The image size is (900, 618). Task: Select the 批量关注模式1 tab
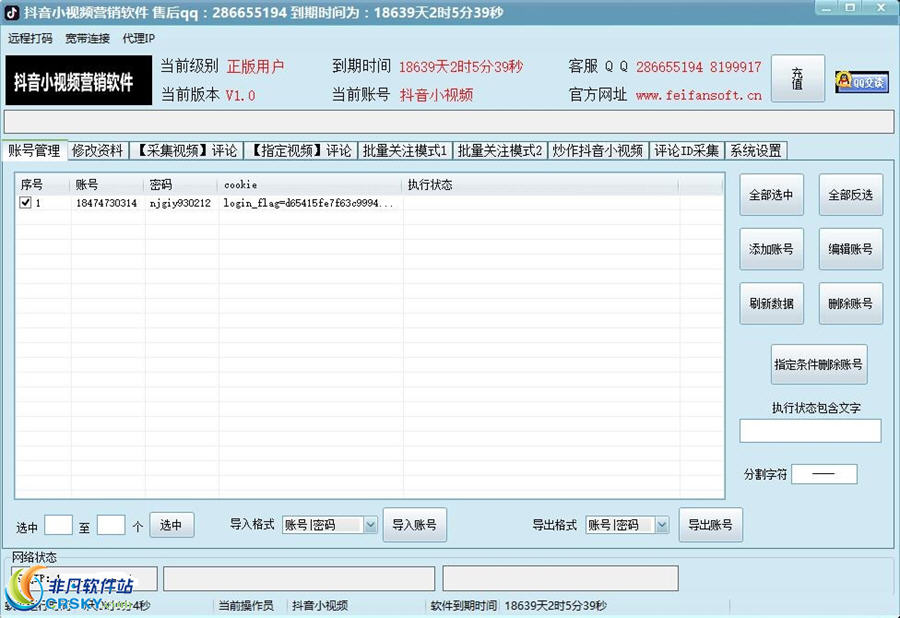[x=405, y=151]
